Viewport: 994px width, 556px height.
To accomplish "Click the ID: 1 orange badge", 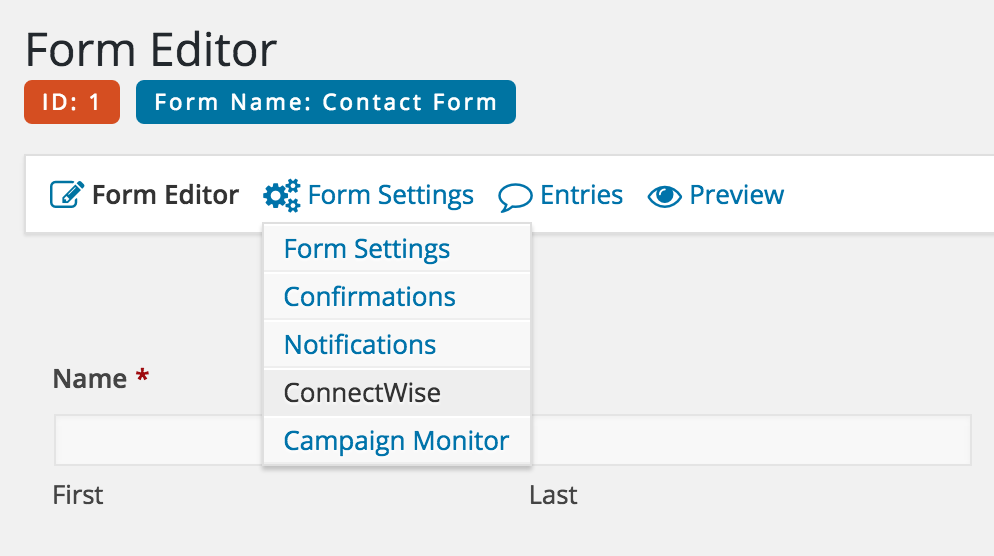I will [72, 102].
